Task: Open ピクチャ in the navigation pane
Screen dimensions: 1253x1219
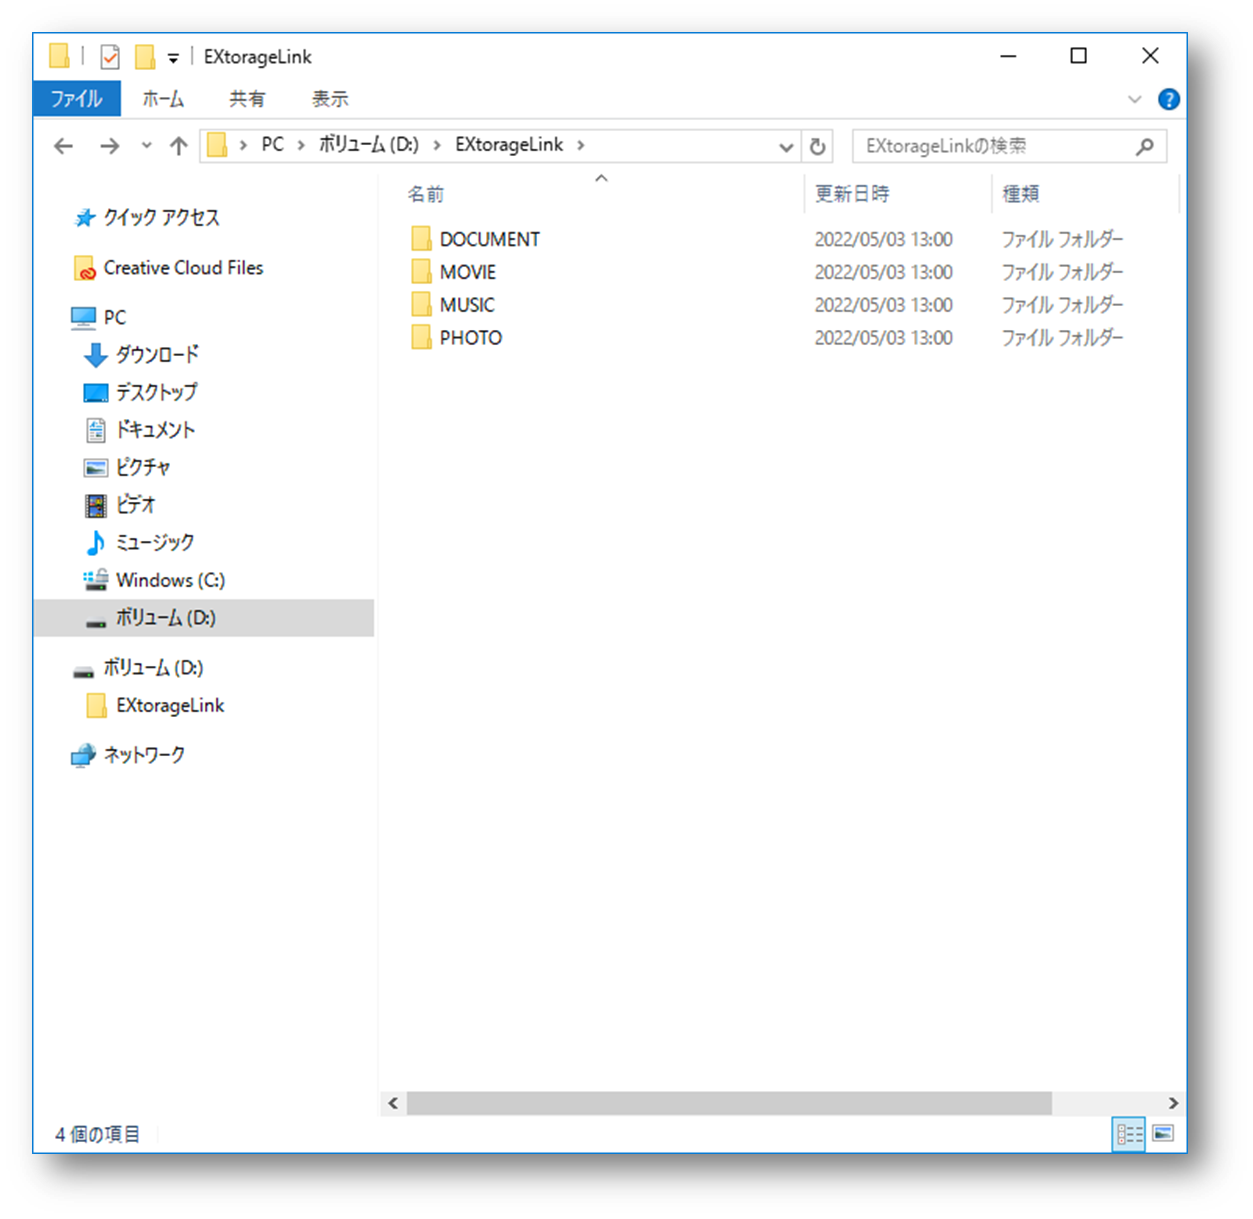Action: coord(143,467)
